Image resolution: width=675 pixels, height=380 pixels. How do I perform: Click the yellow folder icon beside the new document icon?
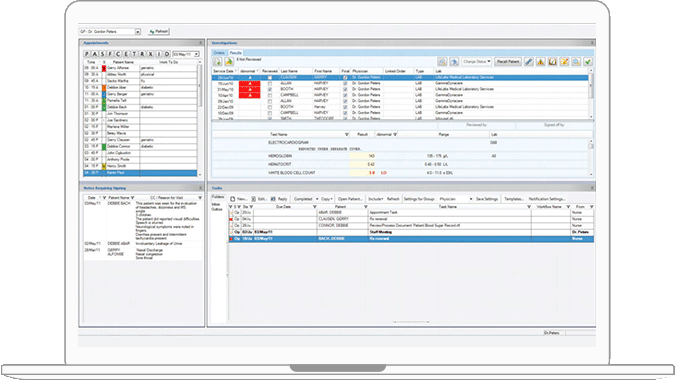(229, 62)
